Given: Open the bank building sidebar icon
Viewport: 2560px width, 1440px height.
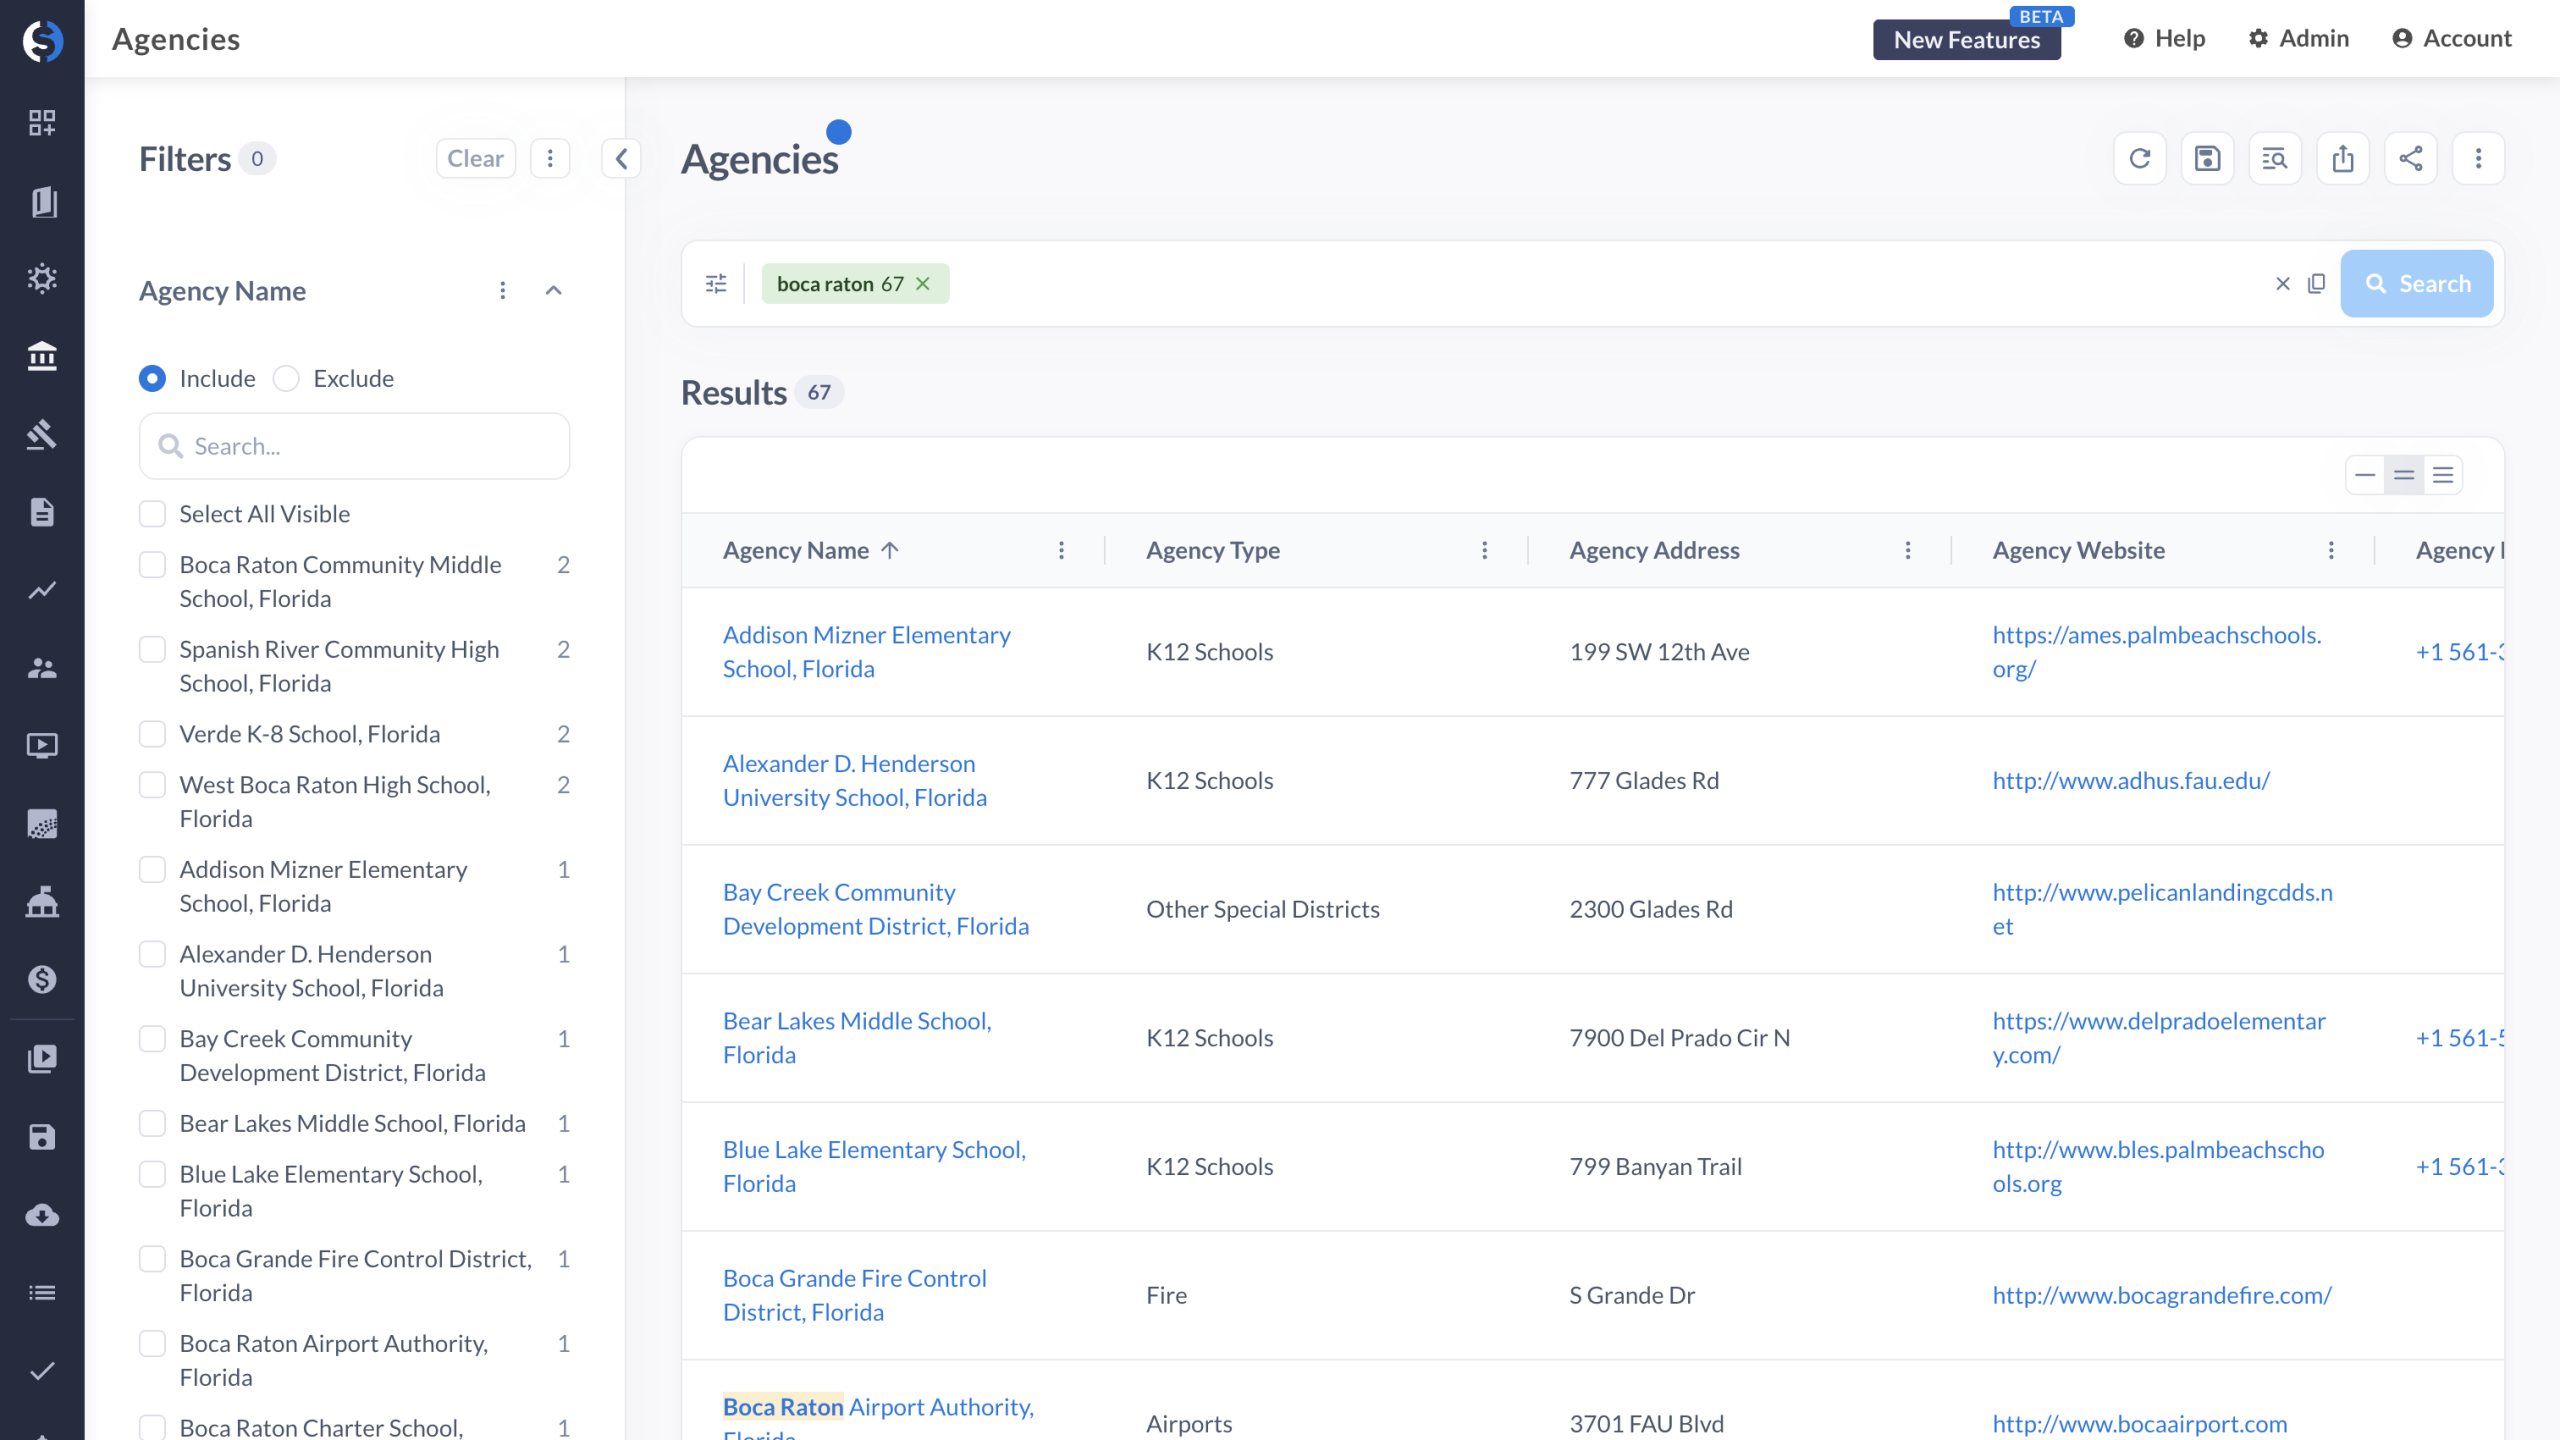Looking at the screenshot, I should tap(42, 356).
